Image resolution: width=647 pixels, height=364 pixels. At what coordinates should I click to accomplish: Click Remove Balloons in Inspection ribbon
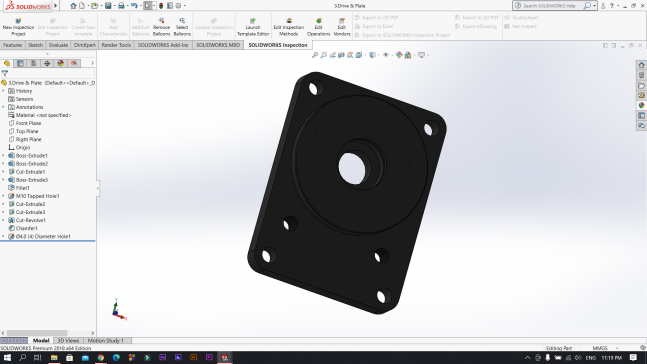(x=161, y=27)
